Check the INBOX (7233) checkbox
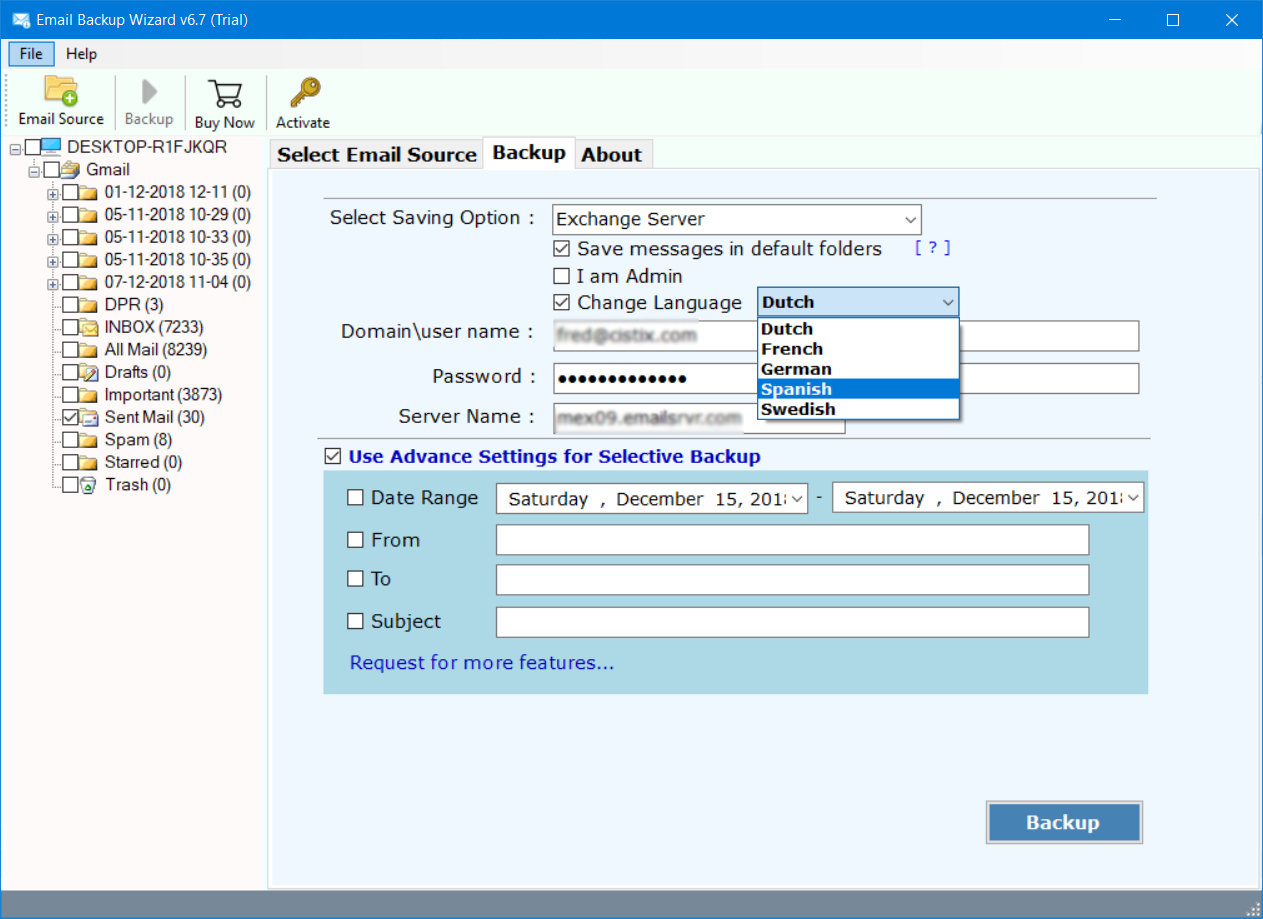 click(x=70, y=327)
